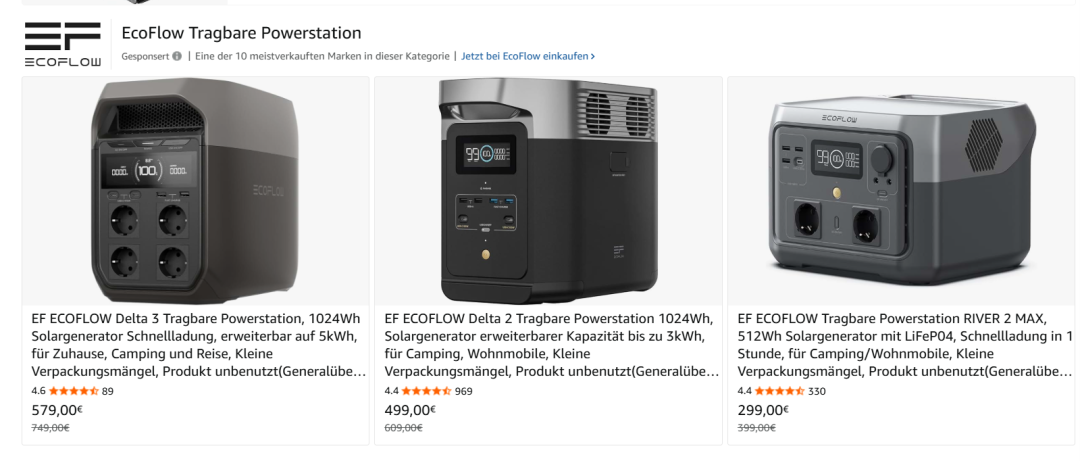Open the 89 reviews count link
The height and width of the screenshot is (461, 1080).
pyautogui.click(x=108, y=391)
